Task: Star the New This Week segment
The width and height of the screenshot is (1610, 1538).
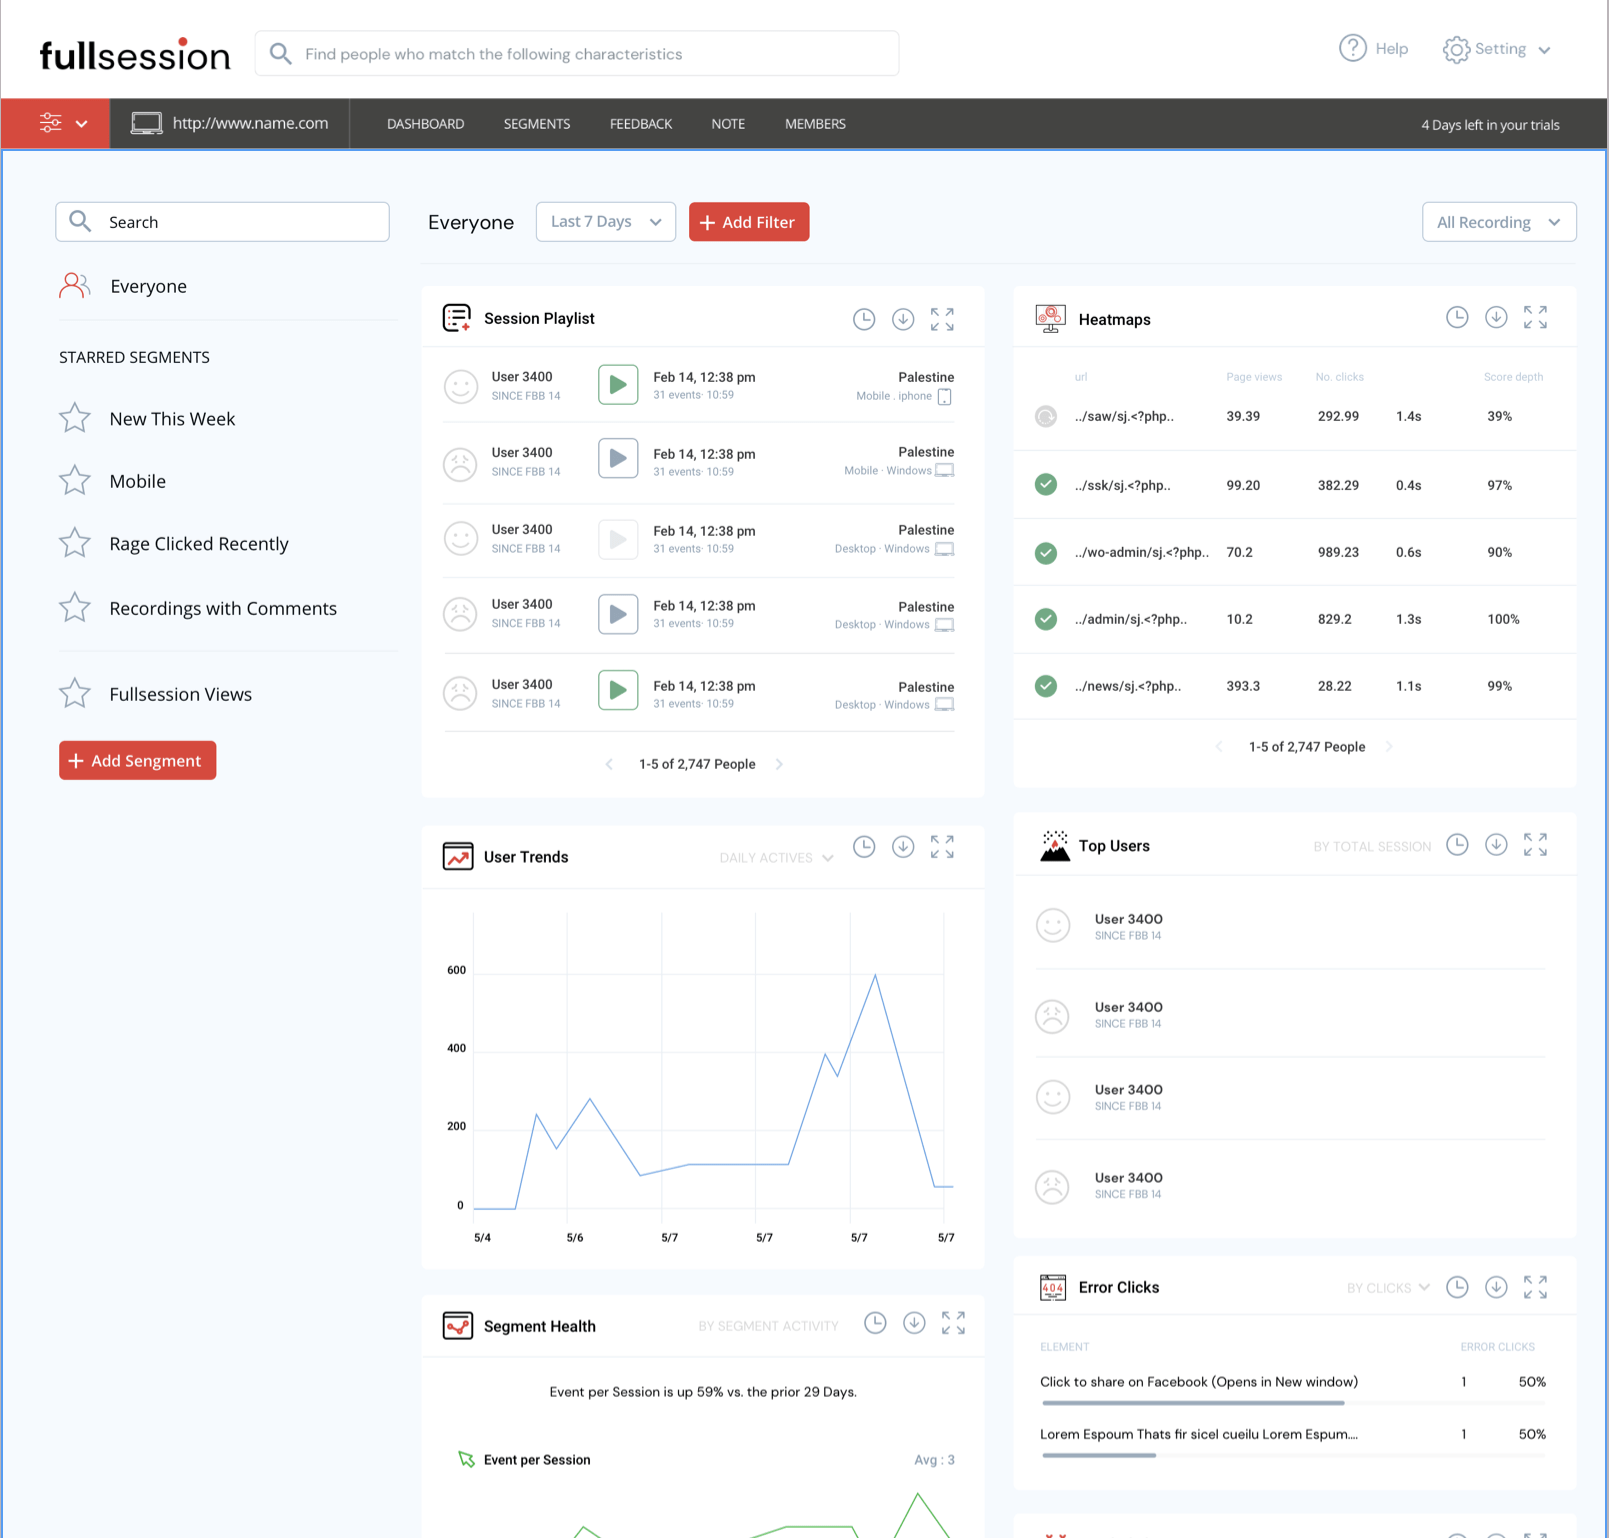Action: coord(75,418)
